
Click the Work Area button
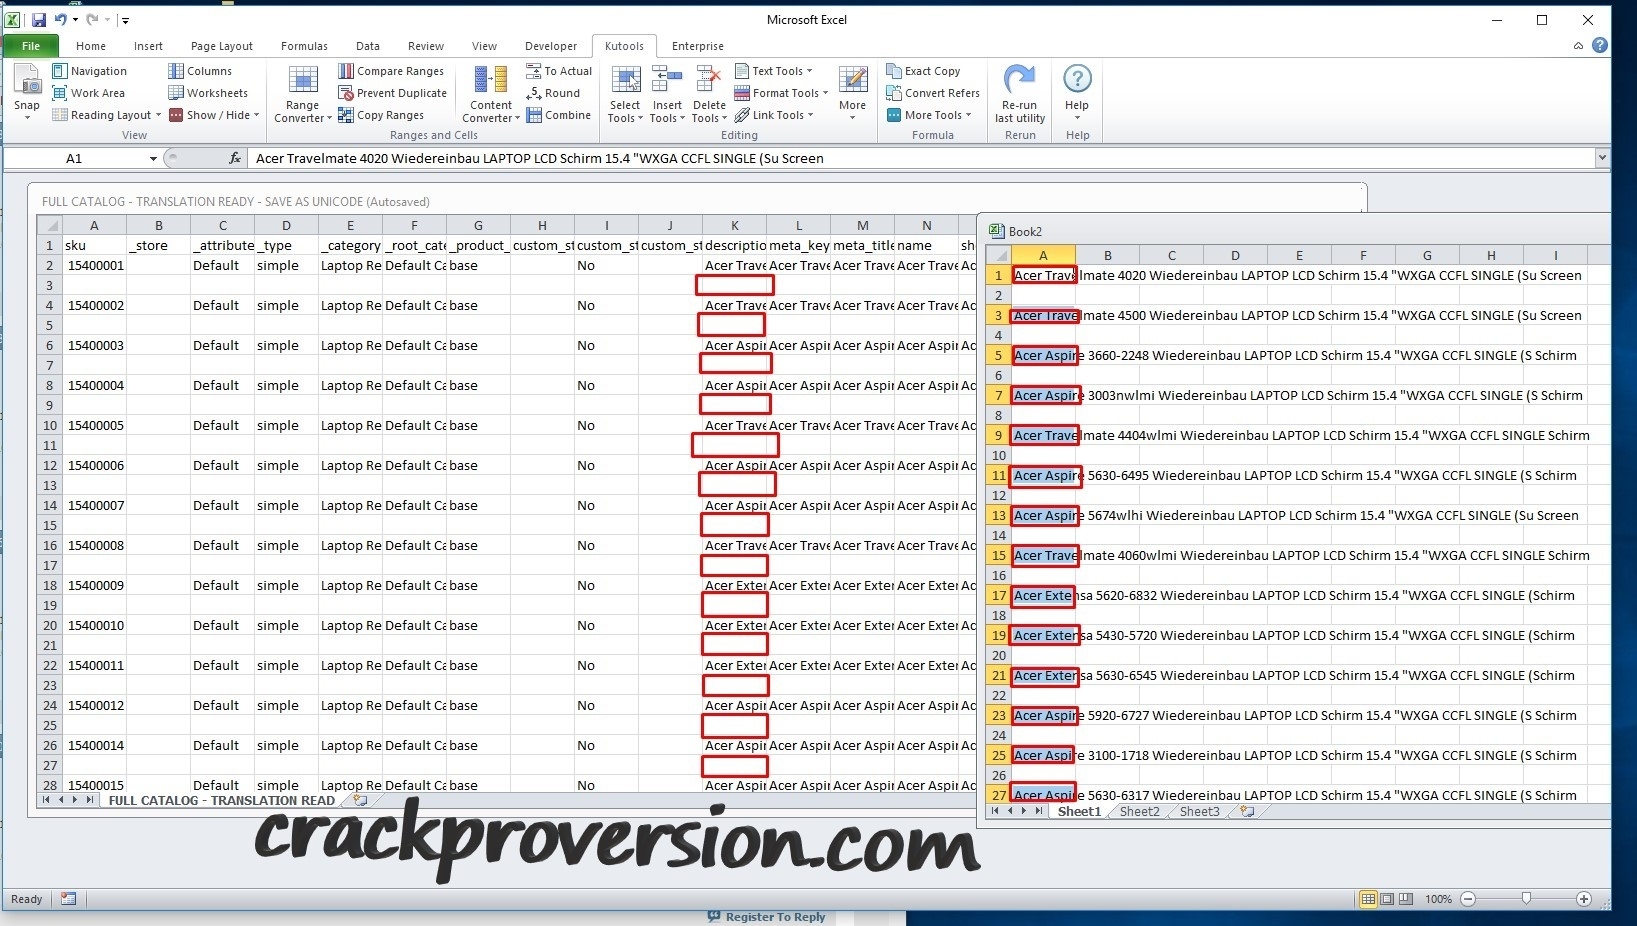[x=88, y=93]
